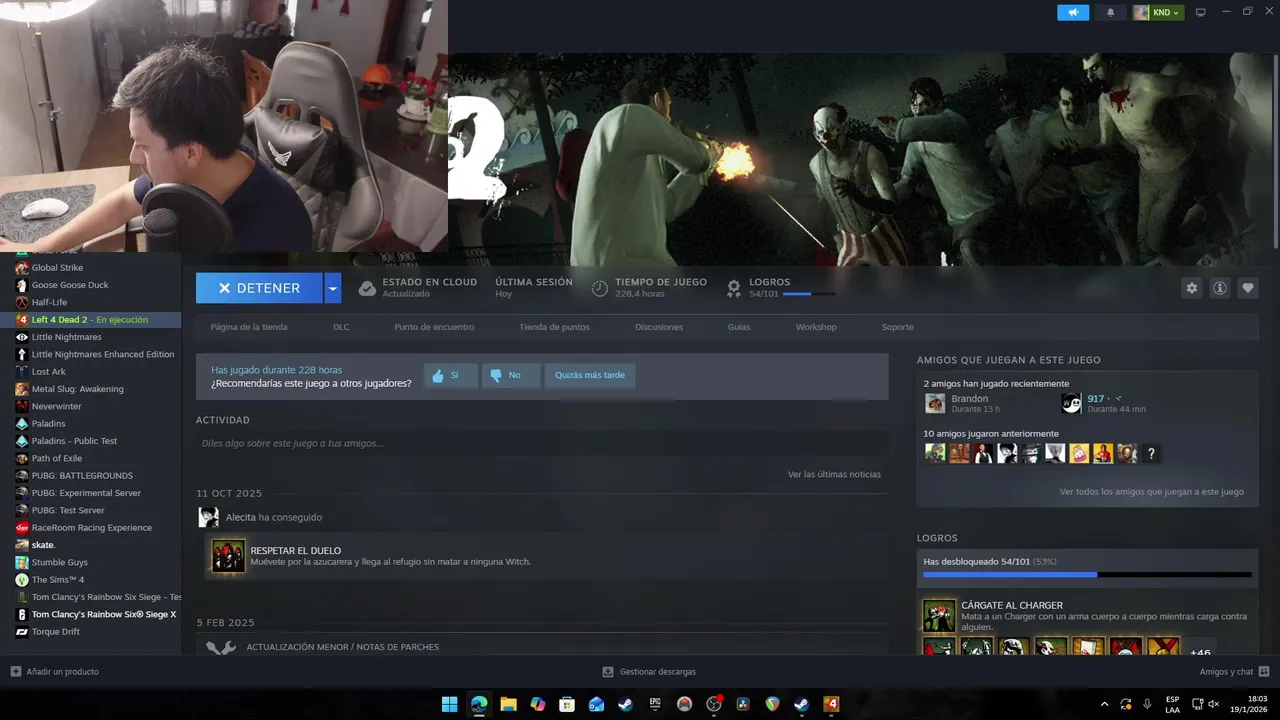Stop the game with DETENER
Image resolution: width=1280 pixels, height=720 pixels.
click(259, 288)
